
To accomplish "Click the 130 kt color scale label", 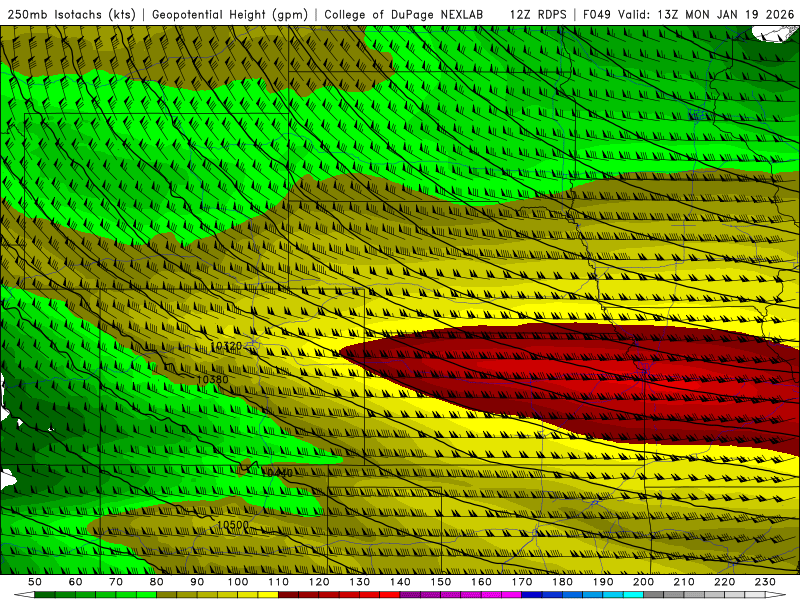I will pos(360,582).
